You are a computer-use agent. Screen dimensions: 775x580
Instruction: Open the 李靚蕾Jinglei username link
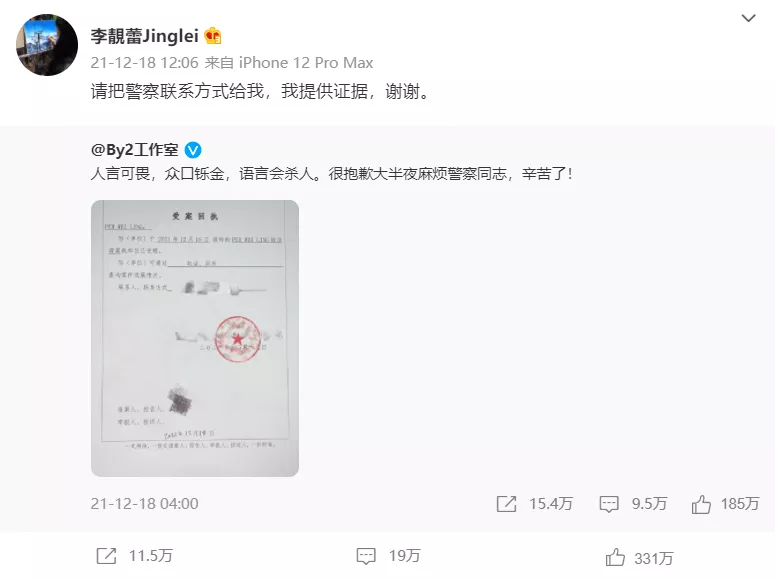click(144, 36)
